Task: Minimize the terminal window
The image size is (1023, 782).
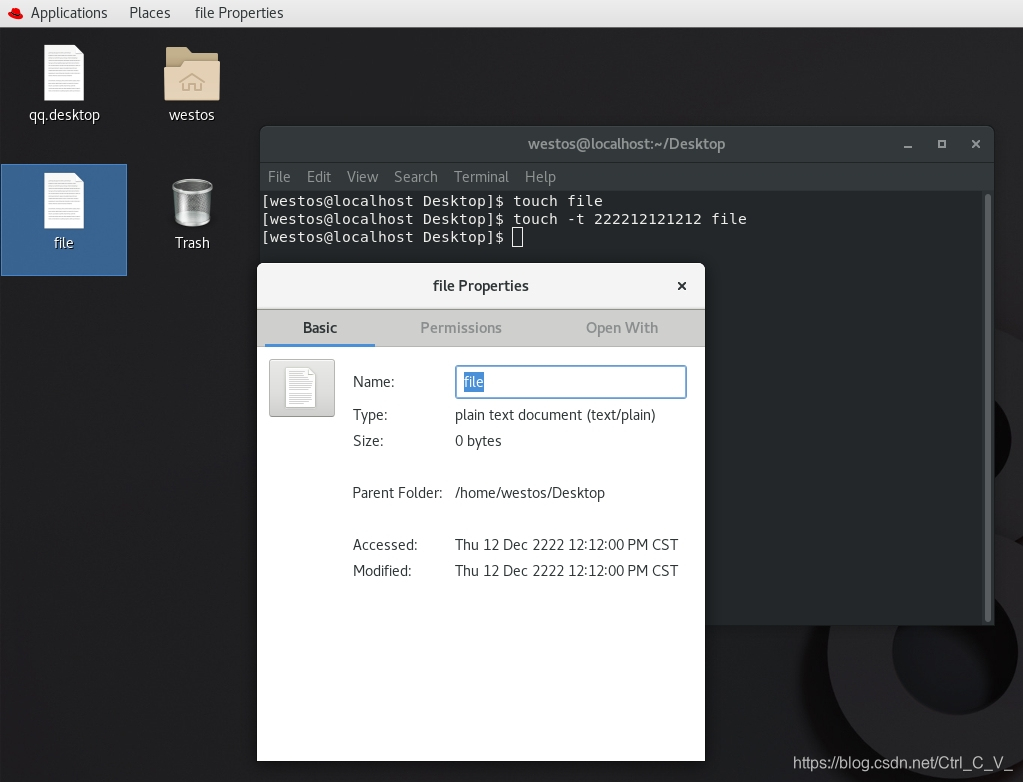Action: 908,144
